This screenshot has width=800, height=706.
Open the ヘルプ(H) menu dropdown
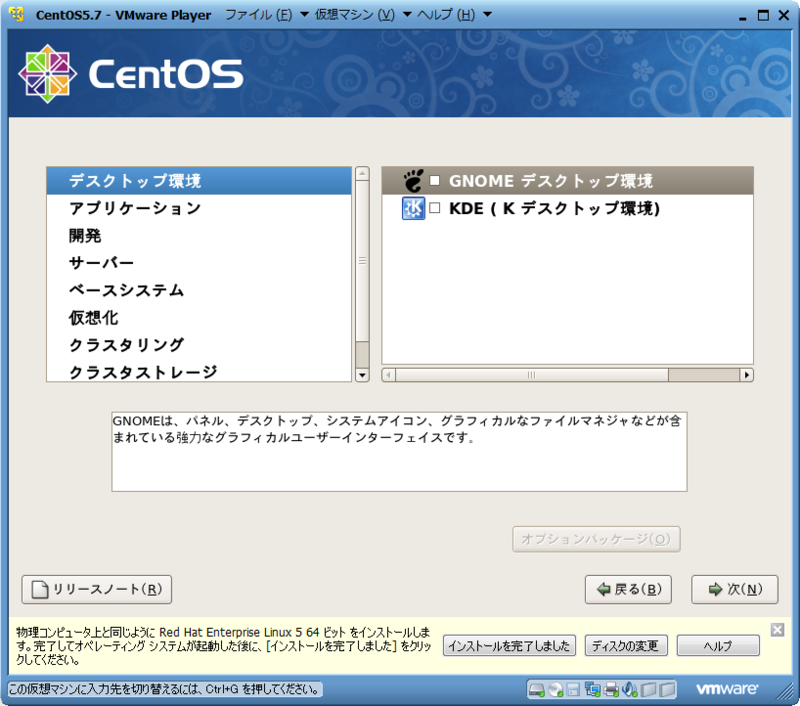pyautogui.click(x=454, y=15)
